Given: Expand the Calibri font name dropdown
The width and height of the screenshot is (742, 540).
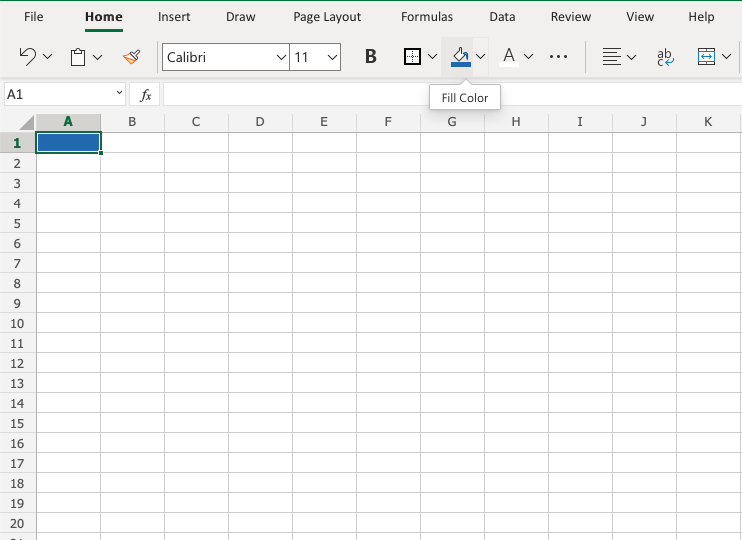Looking at the screenshot, I should pos(281,57).
